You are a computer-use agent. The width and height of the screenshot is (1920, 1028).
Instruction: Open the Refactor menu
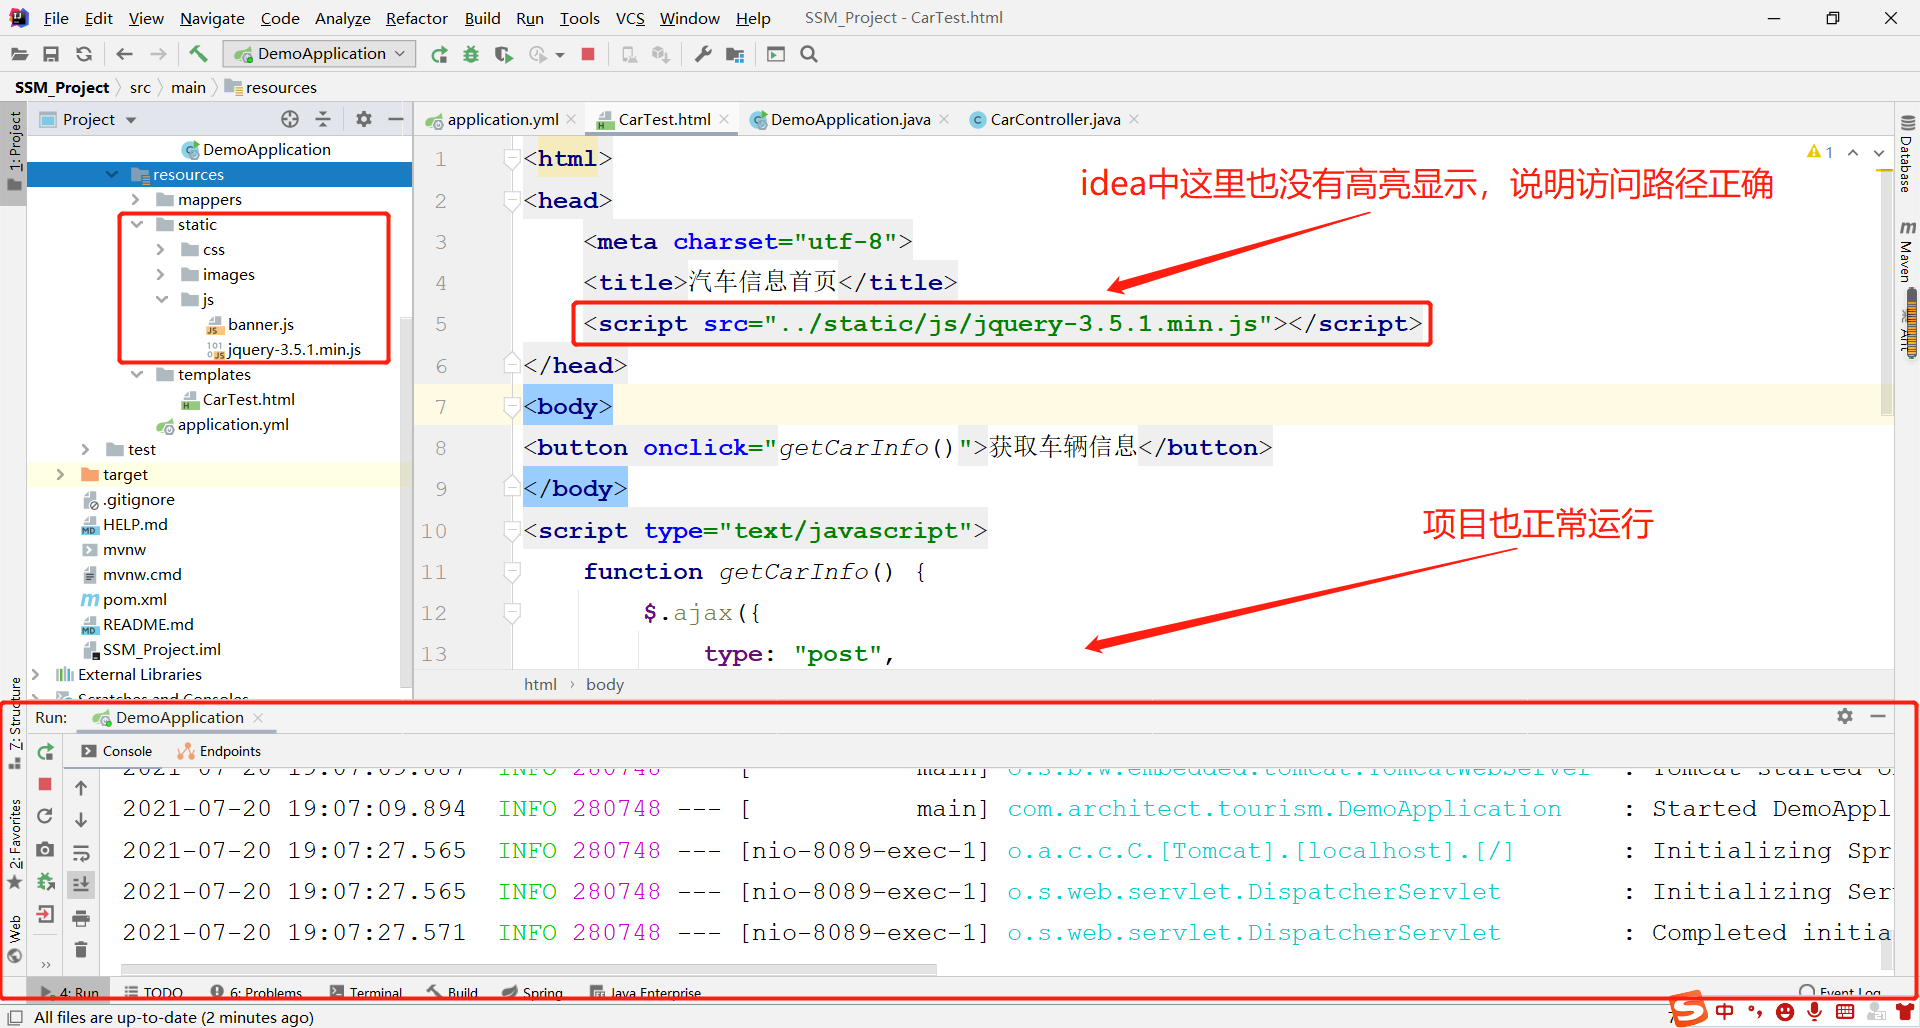click(x=417, y=18)
